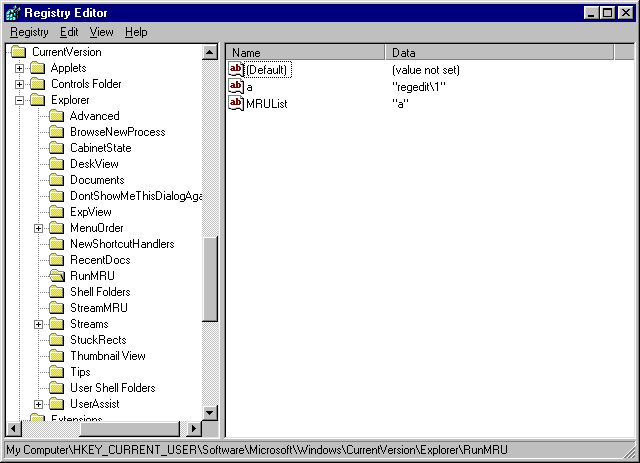The image size is (640, 463).
Task: Click the string icon for MRUList value
Action: [236, 103]
